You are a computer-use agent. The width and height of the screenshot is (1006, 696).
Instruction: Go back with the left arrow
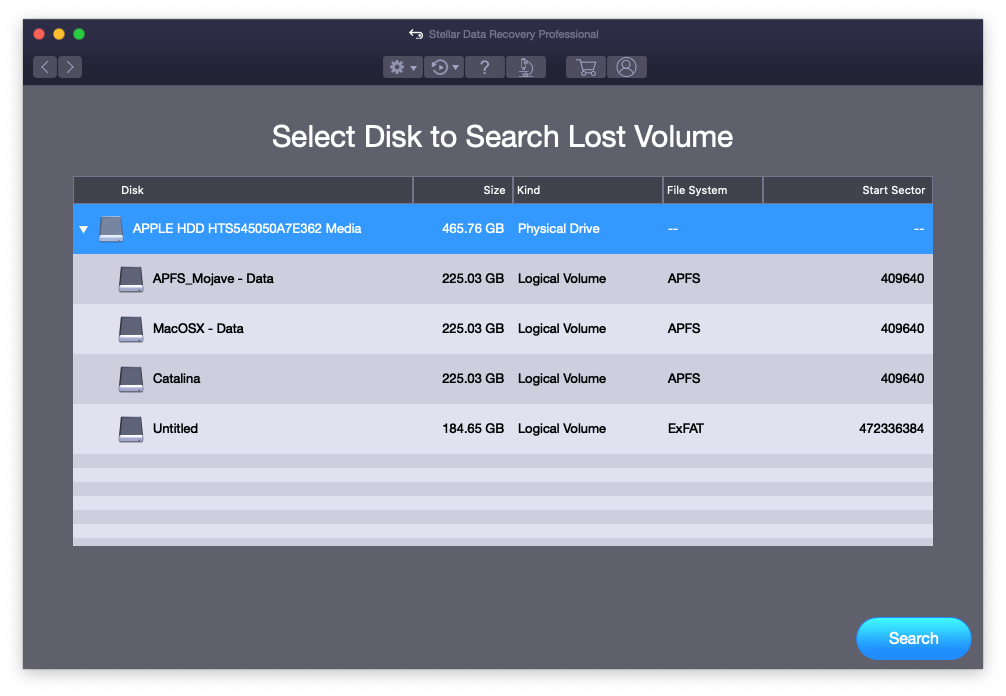pyautogui.click(x=45, y=67)
